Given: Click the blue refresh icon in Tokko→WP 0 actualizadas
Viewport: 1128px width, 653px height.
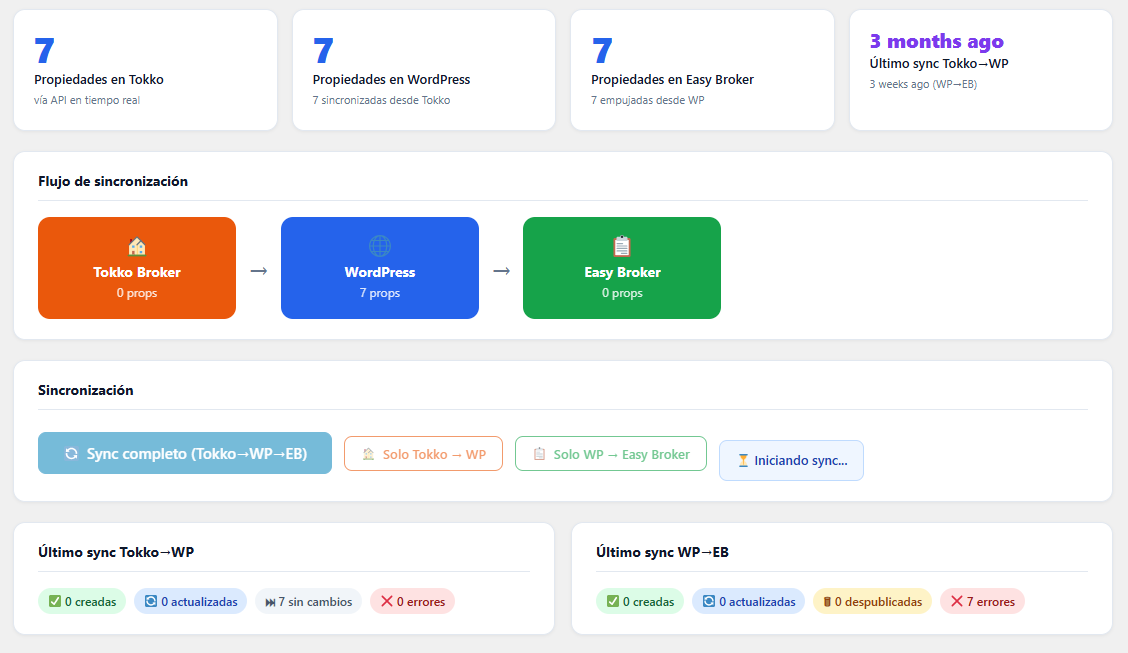Looking at the screenshot, I should 151,601.
